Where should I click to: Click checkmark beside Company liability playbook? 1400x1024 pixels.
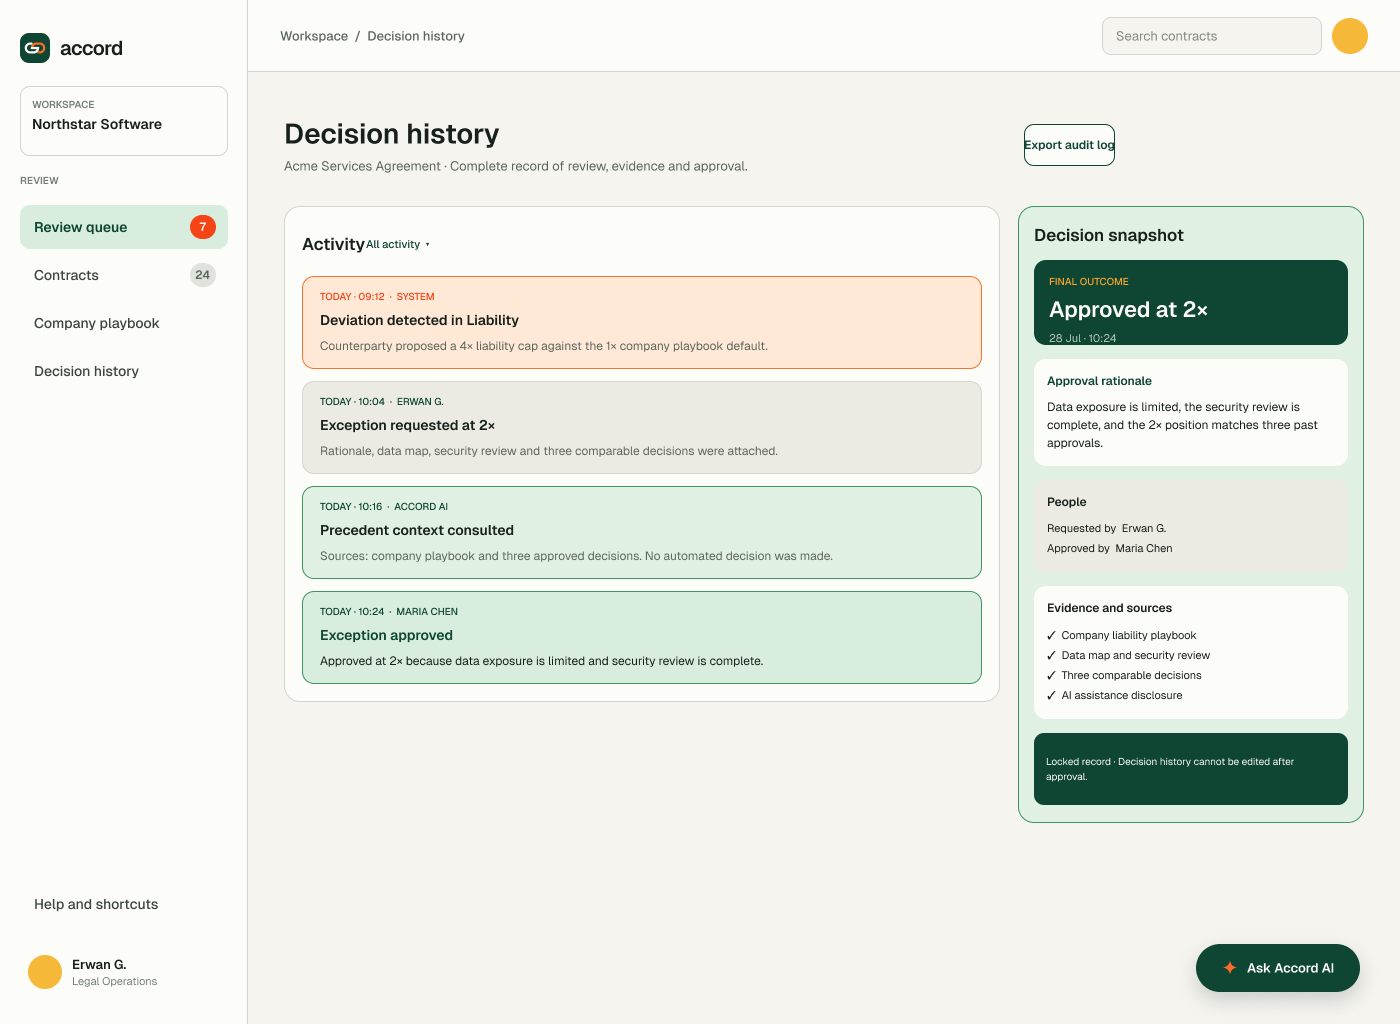pos(1051,636)
